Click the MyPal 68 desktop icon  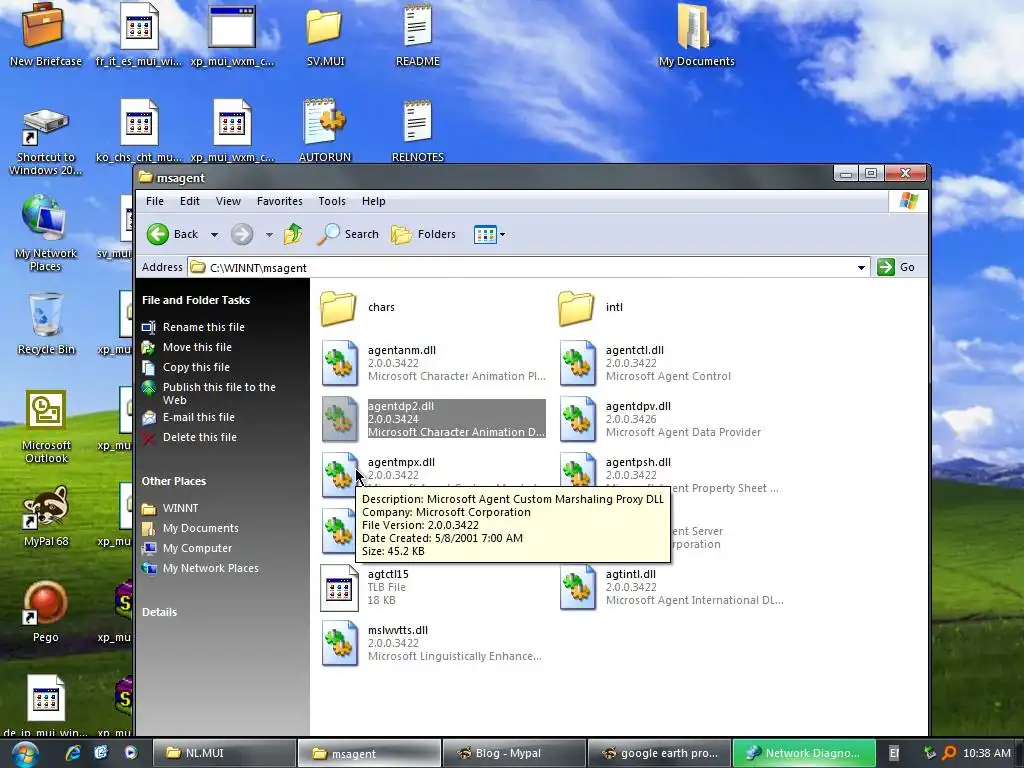46,507
